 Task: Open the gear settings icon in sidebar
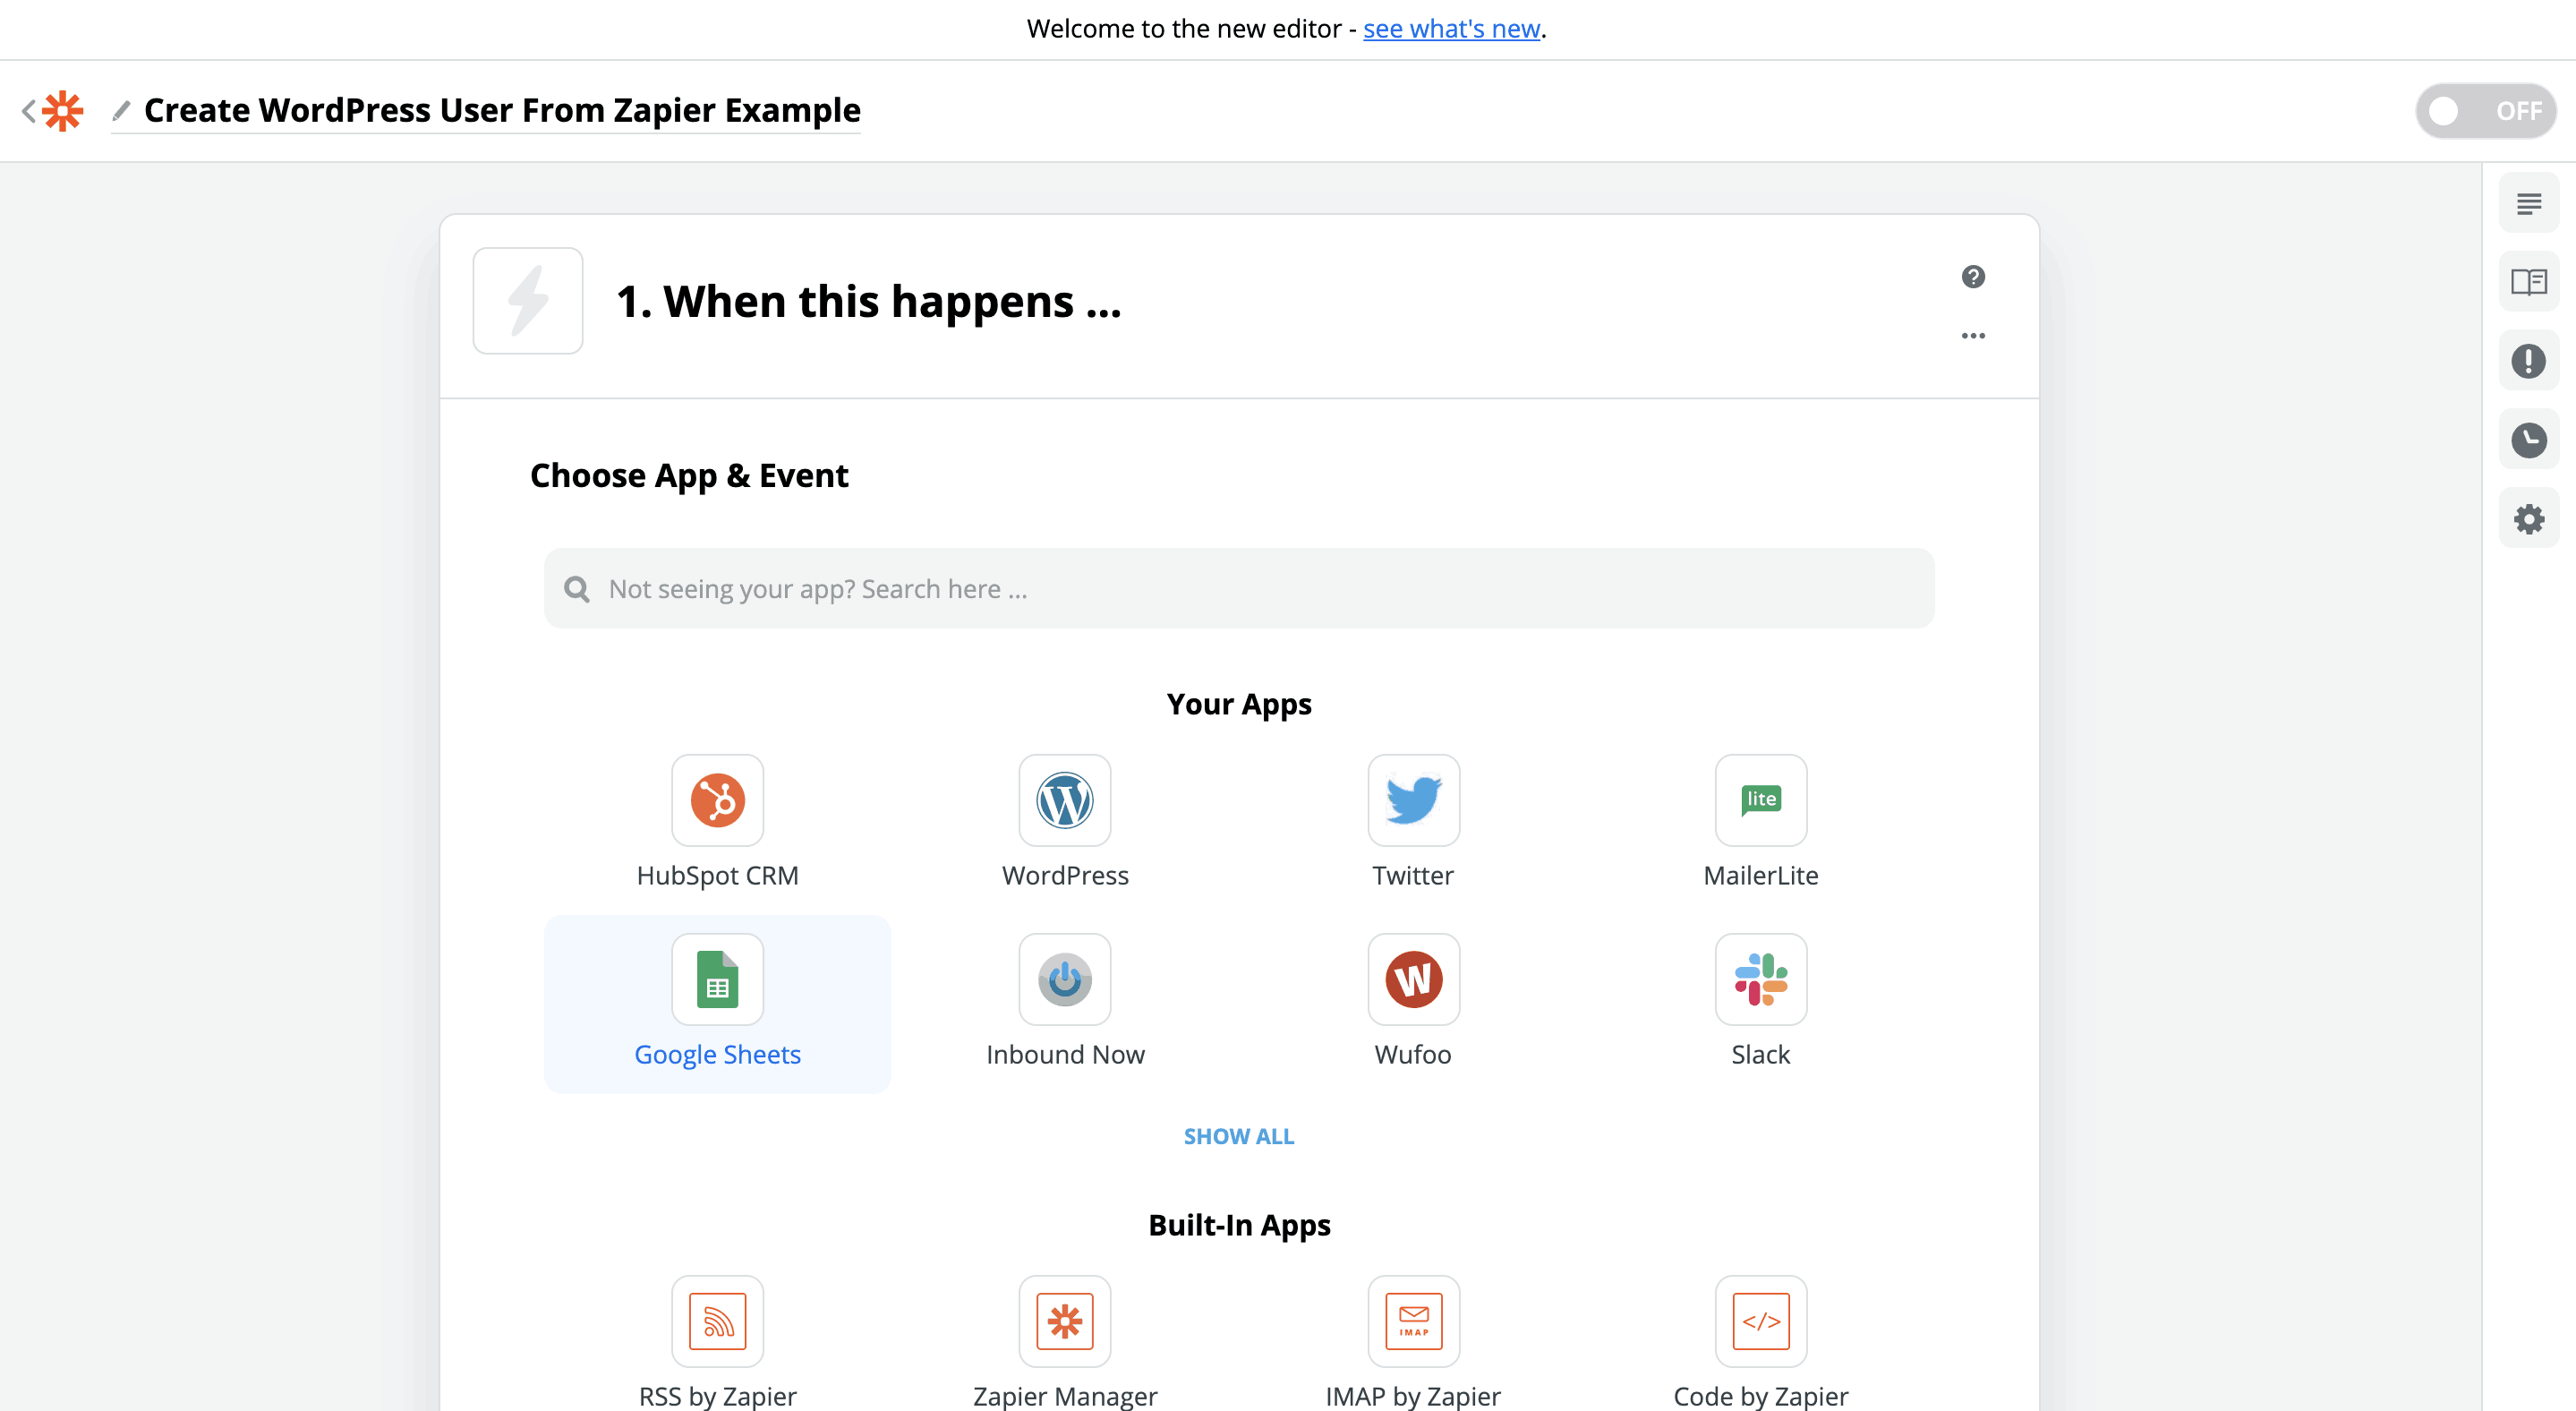(2528, 518)
